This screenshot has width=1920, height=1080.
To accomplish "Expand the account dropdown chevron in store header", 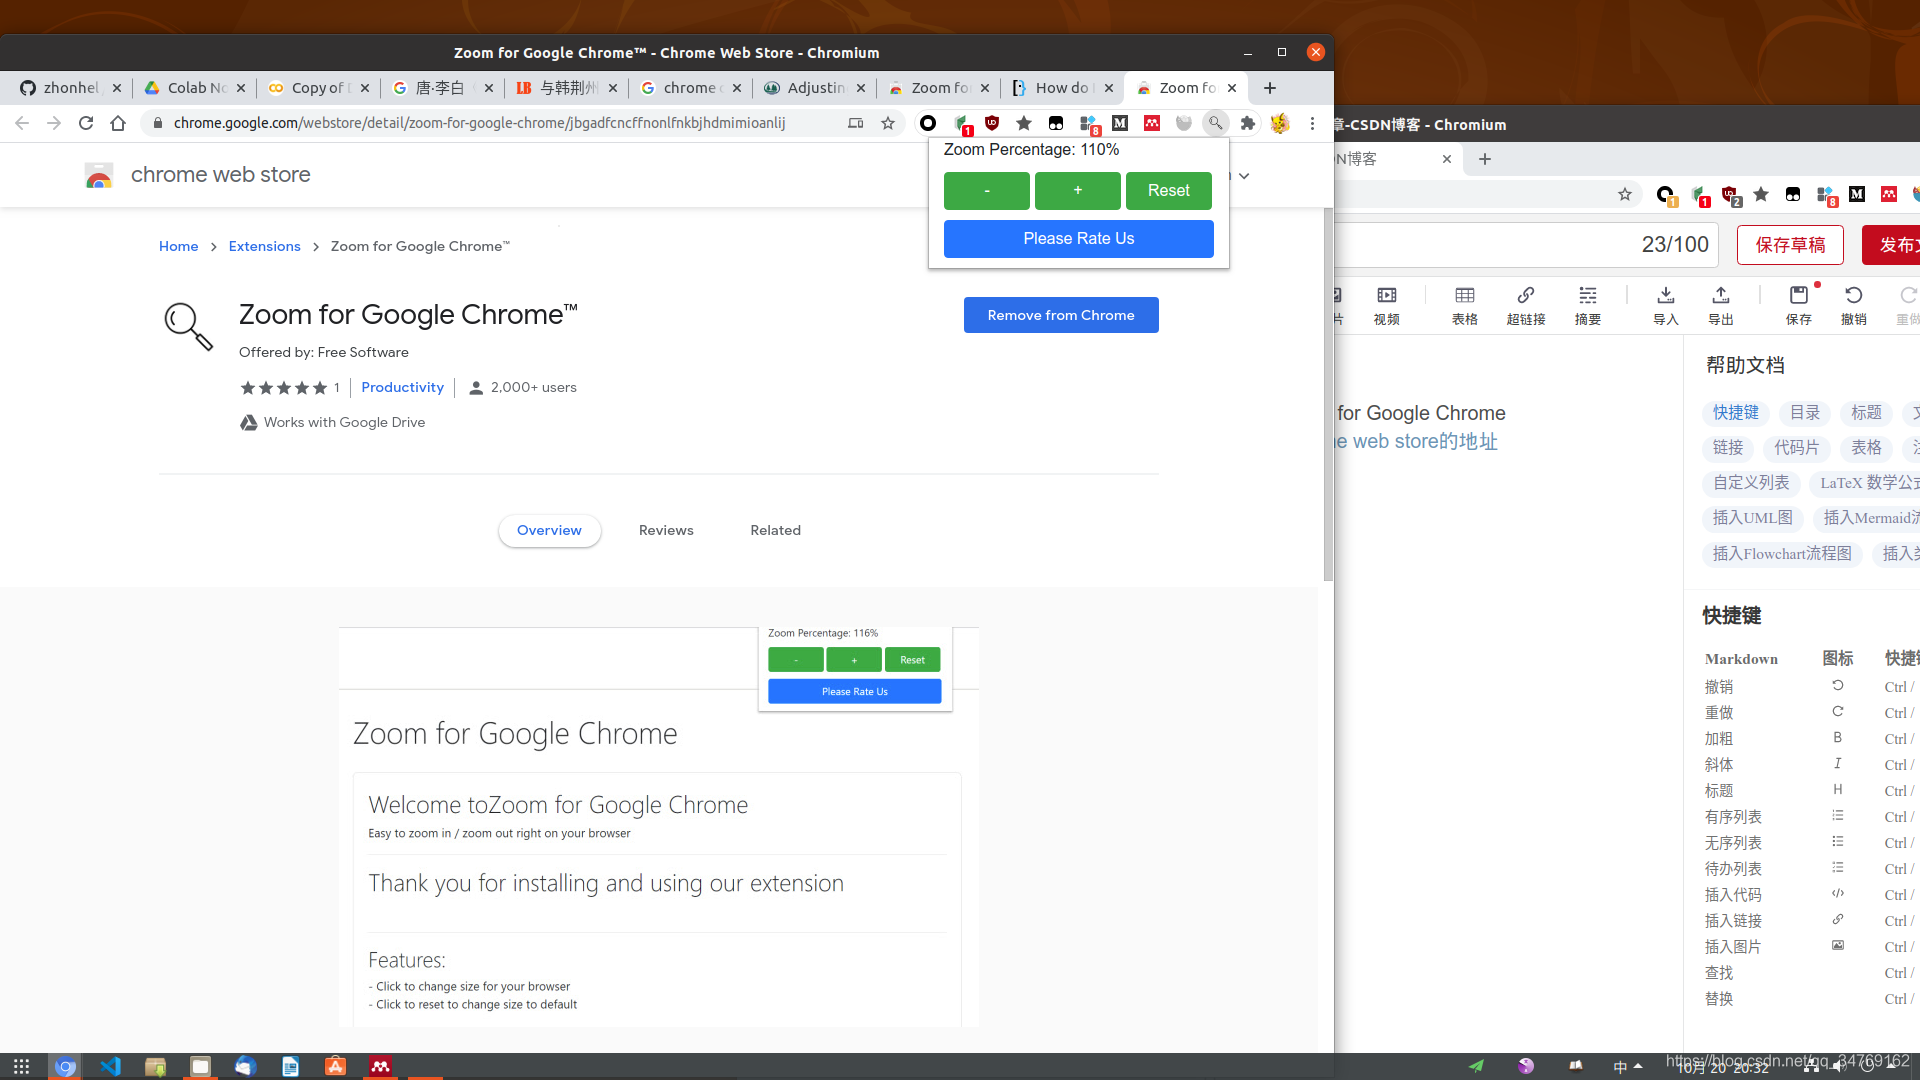I will pyautogui.click(x=1244, y=176).
